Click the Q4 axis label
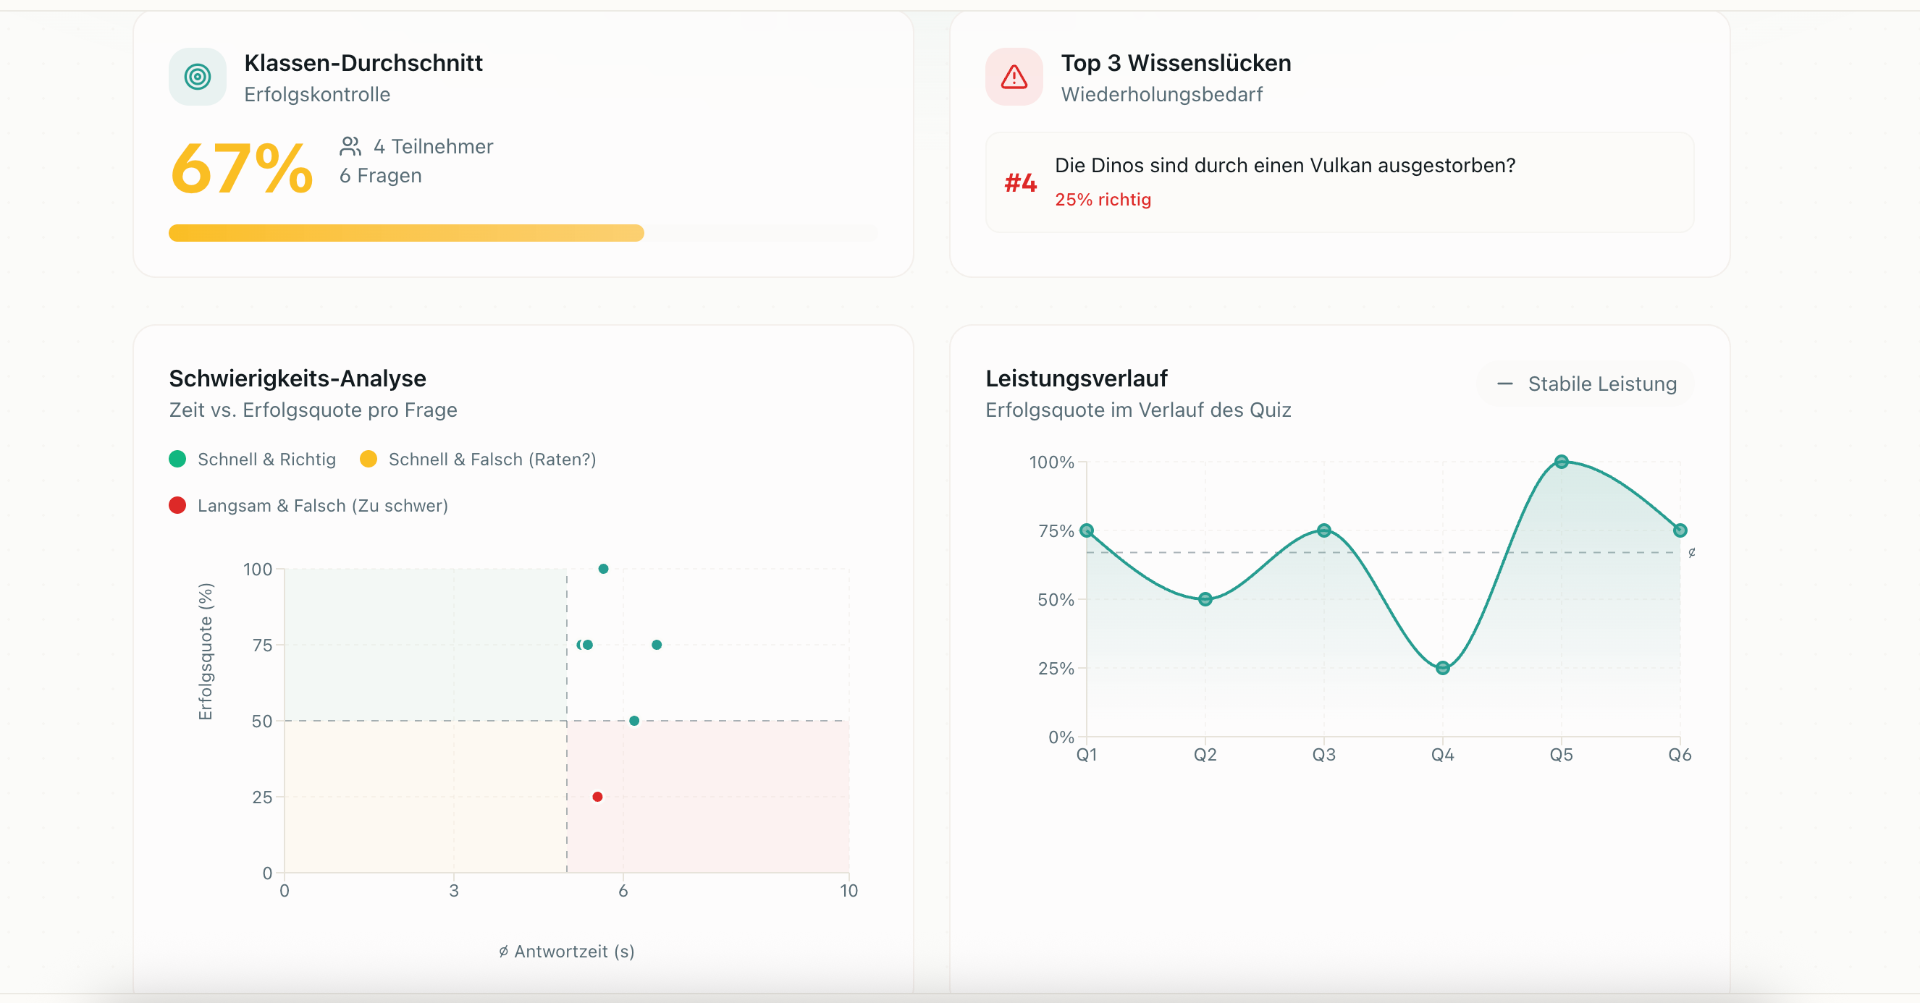Screen dimensions: 1920x1003 pos(1443,755)
